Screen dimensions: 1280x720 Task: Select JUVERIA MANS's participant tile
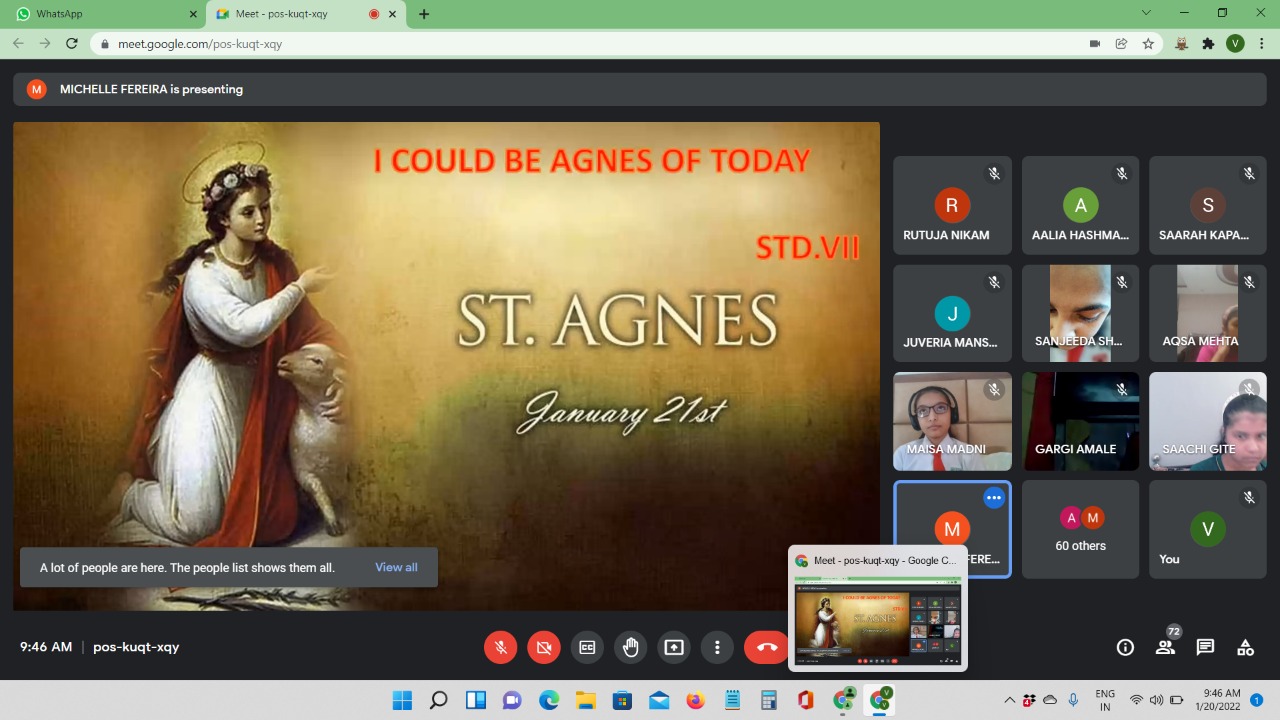952,313
